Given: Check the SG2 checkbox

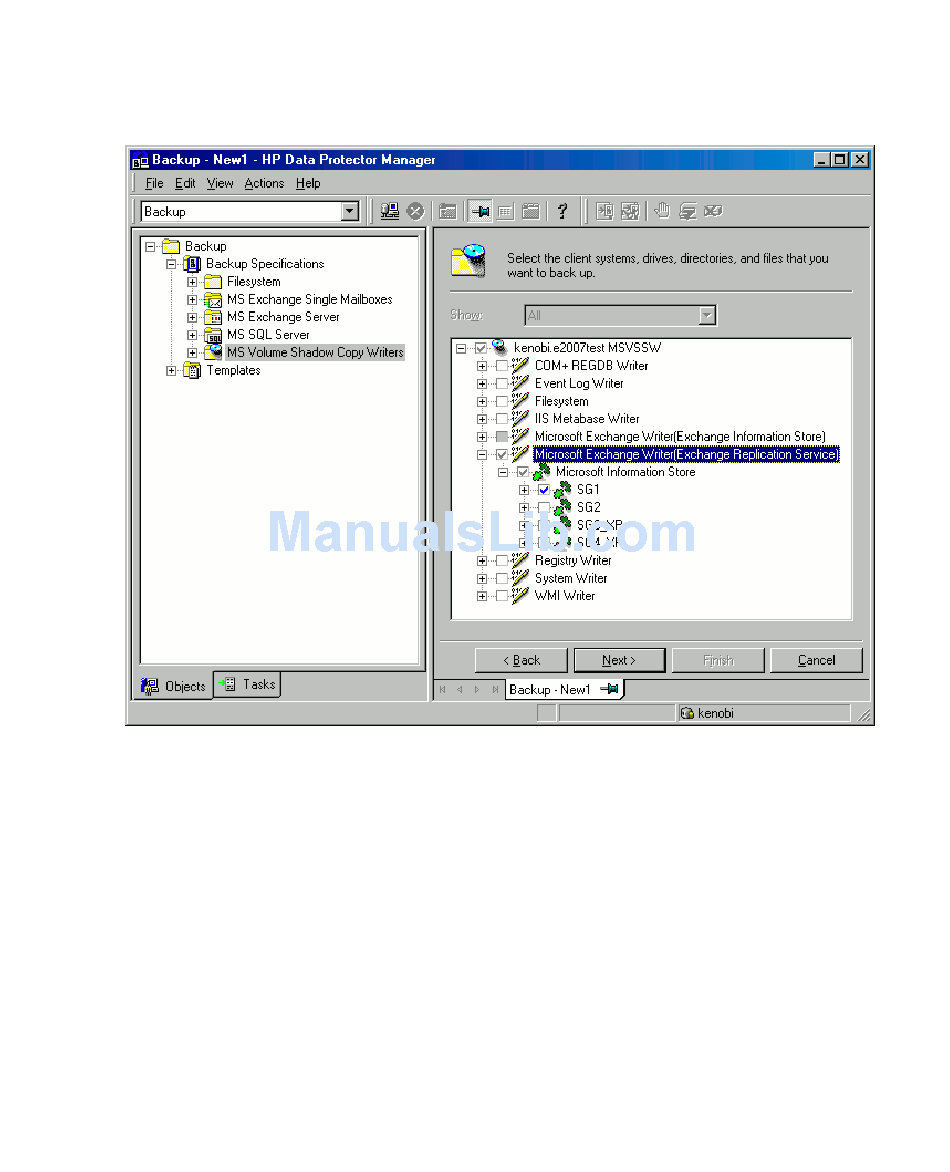Looking at the screenshot, I should coord(543,508).
